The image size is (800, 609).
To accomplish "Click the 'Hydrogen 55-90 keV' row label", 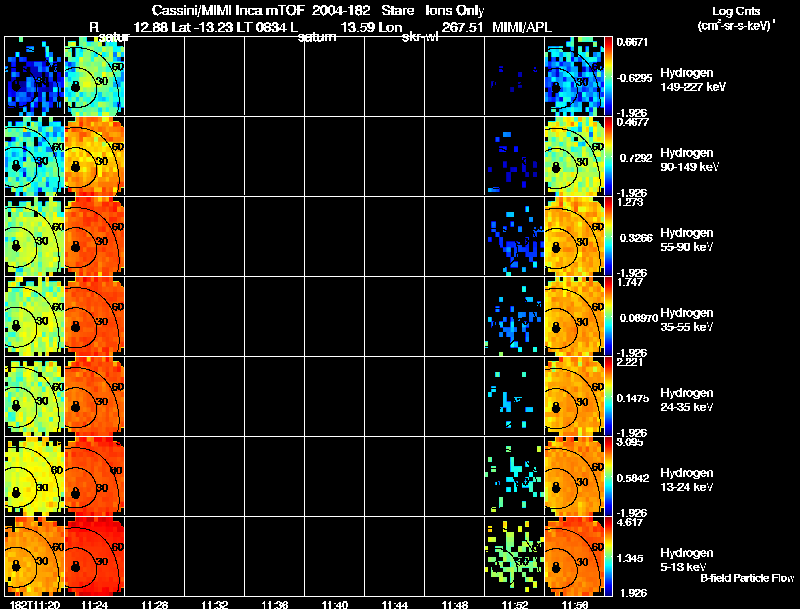I will pos(687,240).
